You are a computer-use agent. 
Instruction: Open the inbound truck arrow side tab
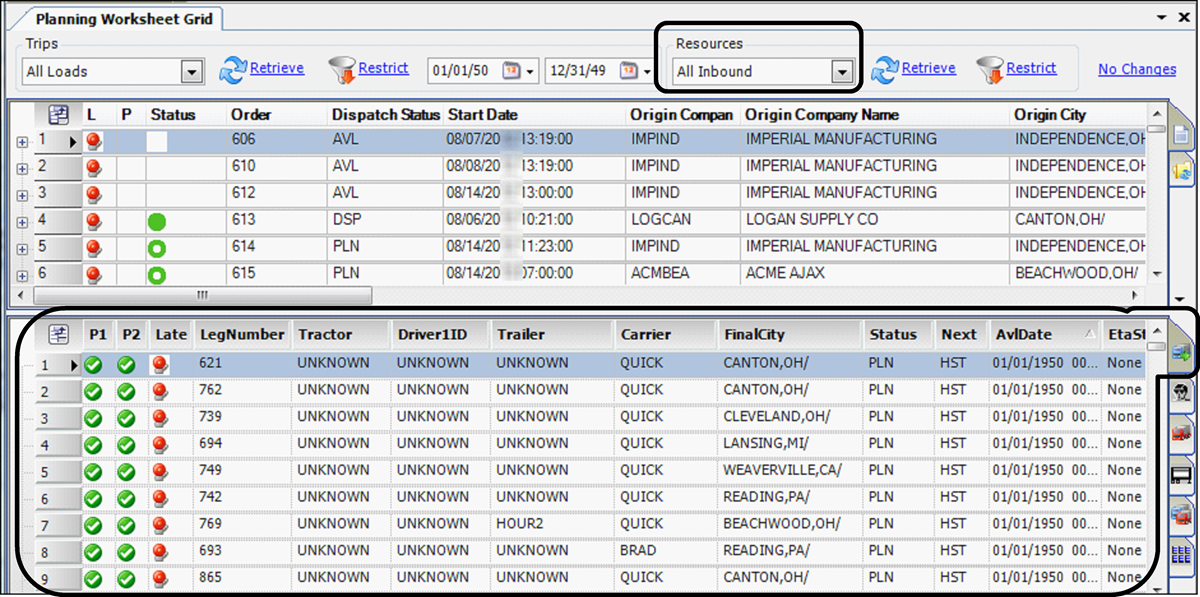click(x=1180, y=351)
